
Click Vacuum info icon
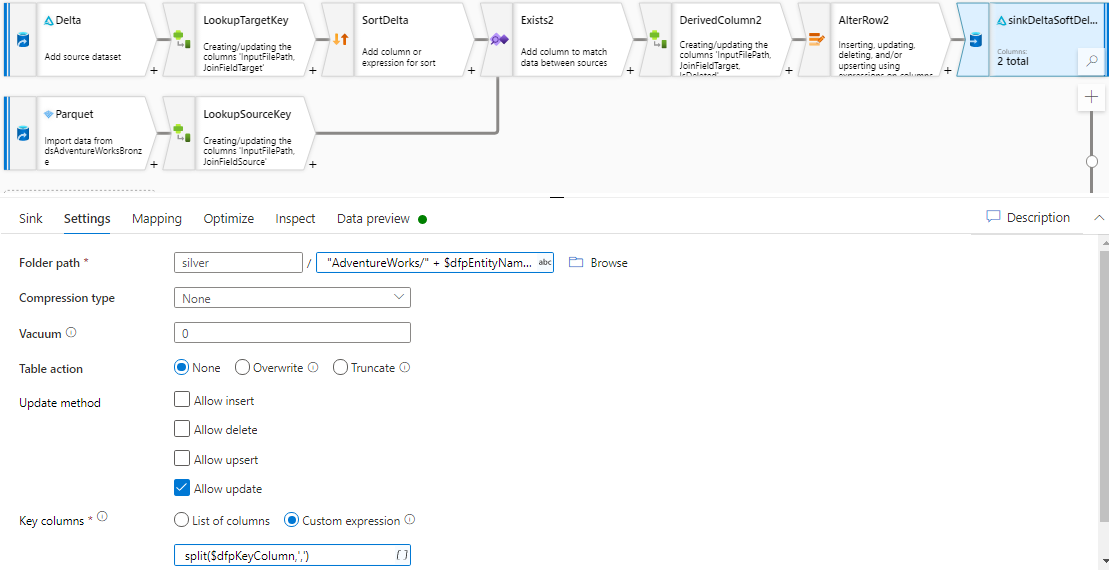pos(71,332)
